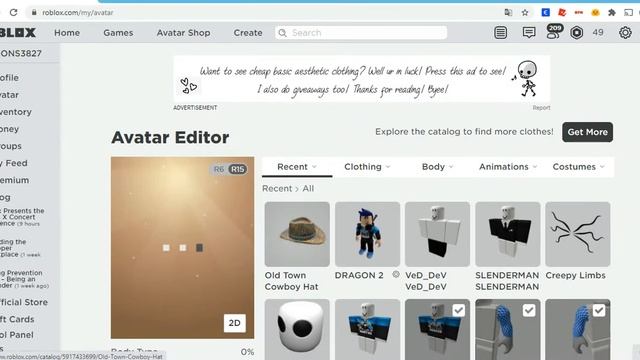
Task: Click the Get More button
Action: pos(587,132)
